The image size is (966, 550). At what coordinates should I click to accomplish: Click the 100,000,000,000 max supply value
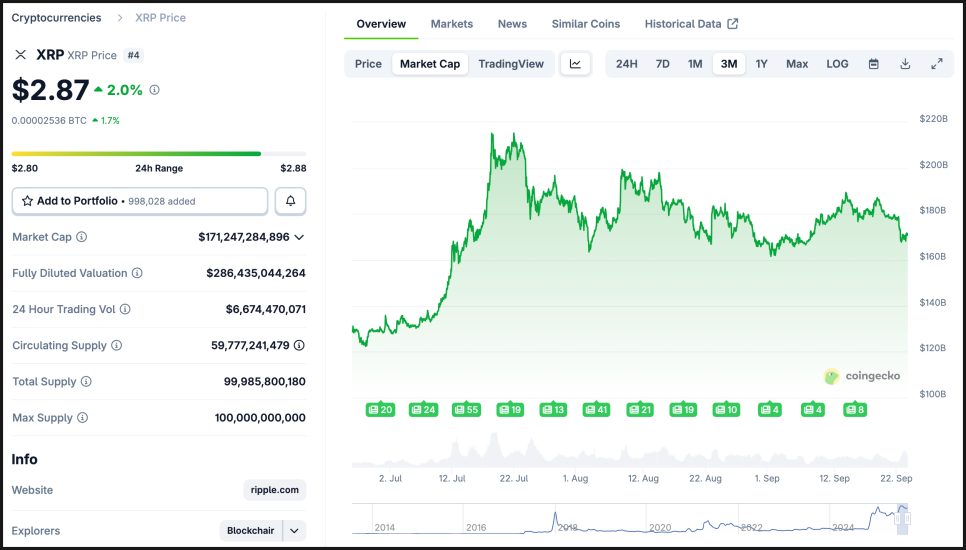[x=260, y=418]
